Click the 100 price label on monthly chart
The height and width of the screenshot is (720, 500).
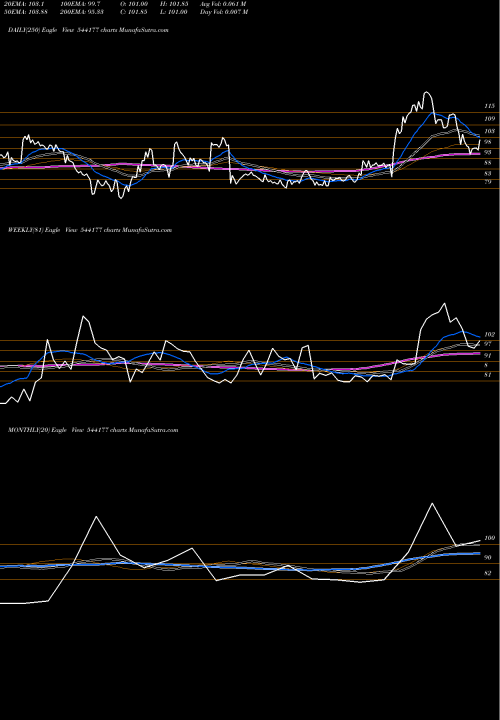490,538
